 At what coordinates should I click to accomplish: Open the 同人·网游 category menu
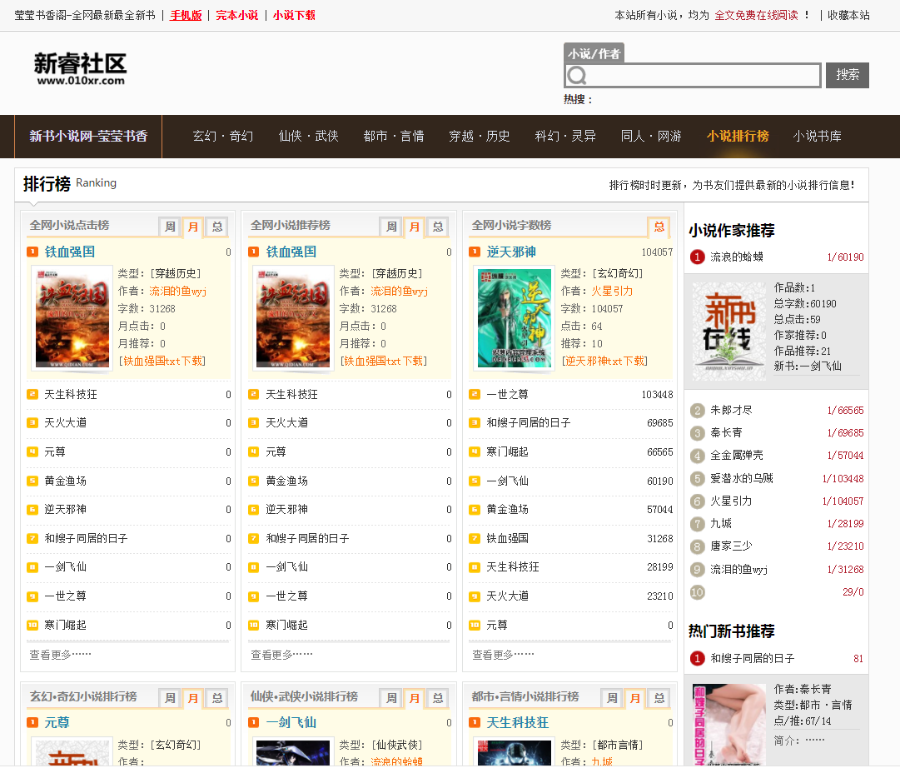pos(651,136)
